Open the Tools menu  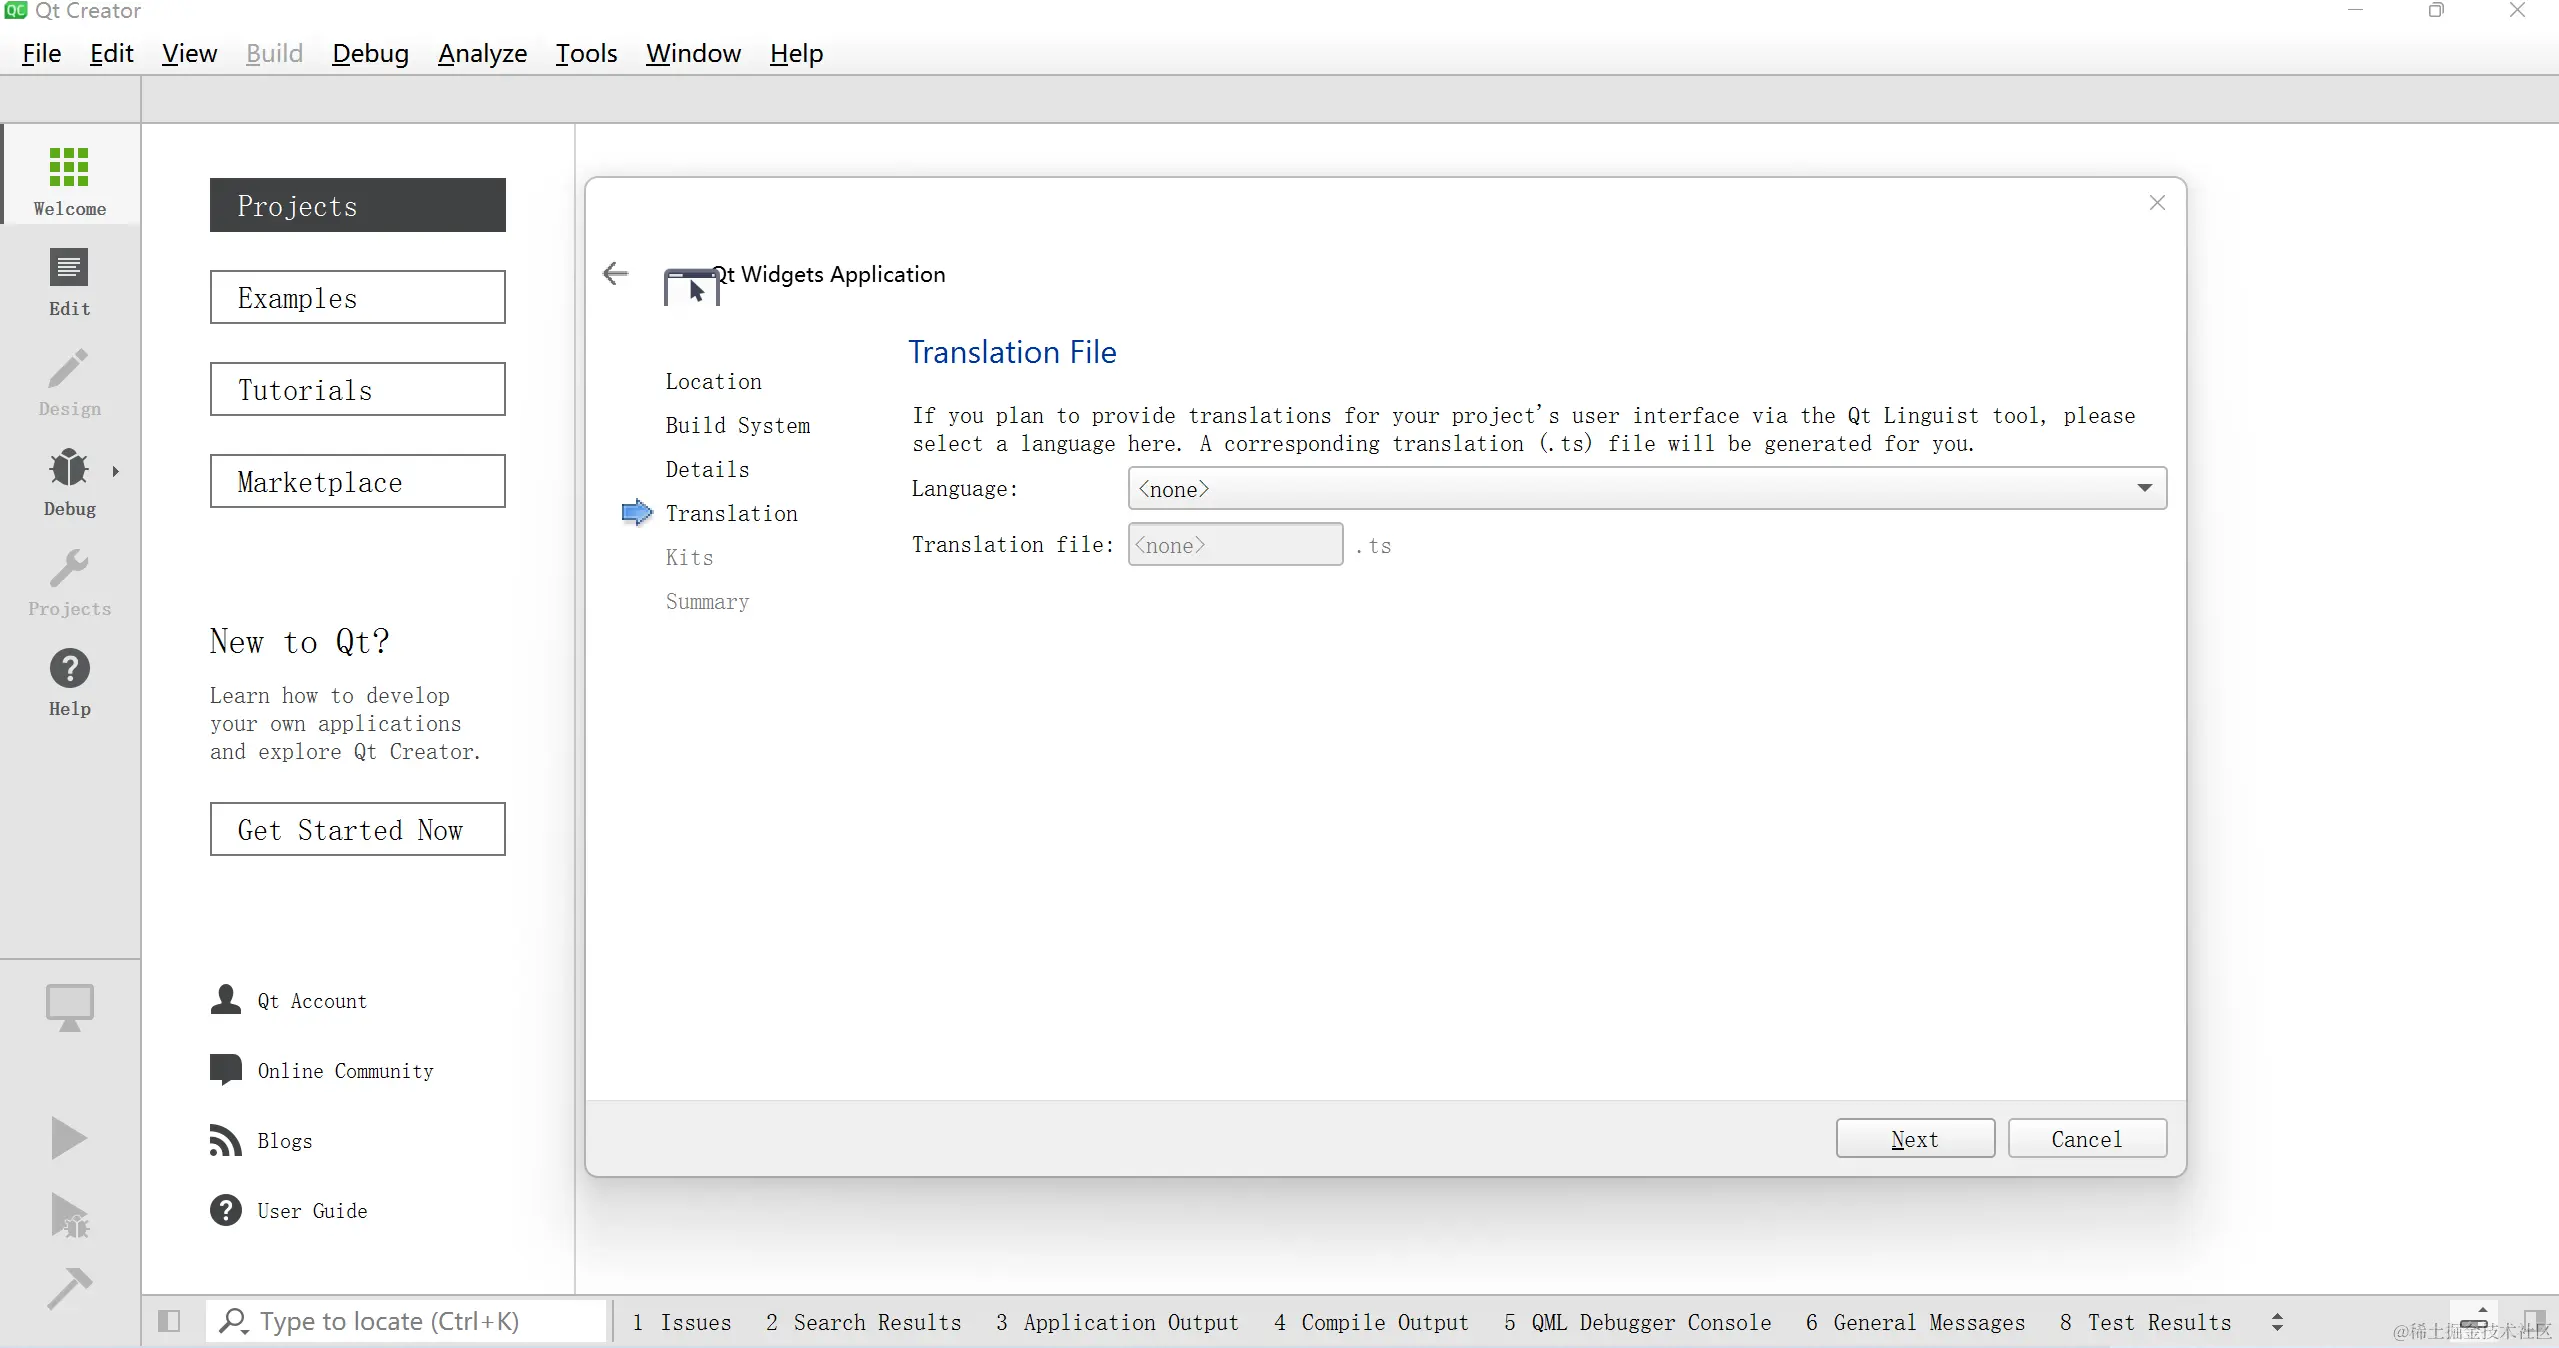pyautogui.click(x=586, y=53)
